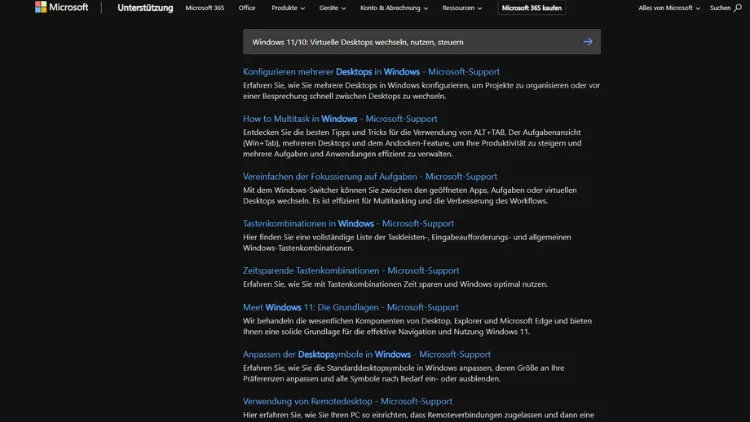Click description starting "Hier finden Sie eine vollständige Liste"
Screen dimensions: 750x422
click(407, 243)
